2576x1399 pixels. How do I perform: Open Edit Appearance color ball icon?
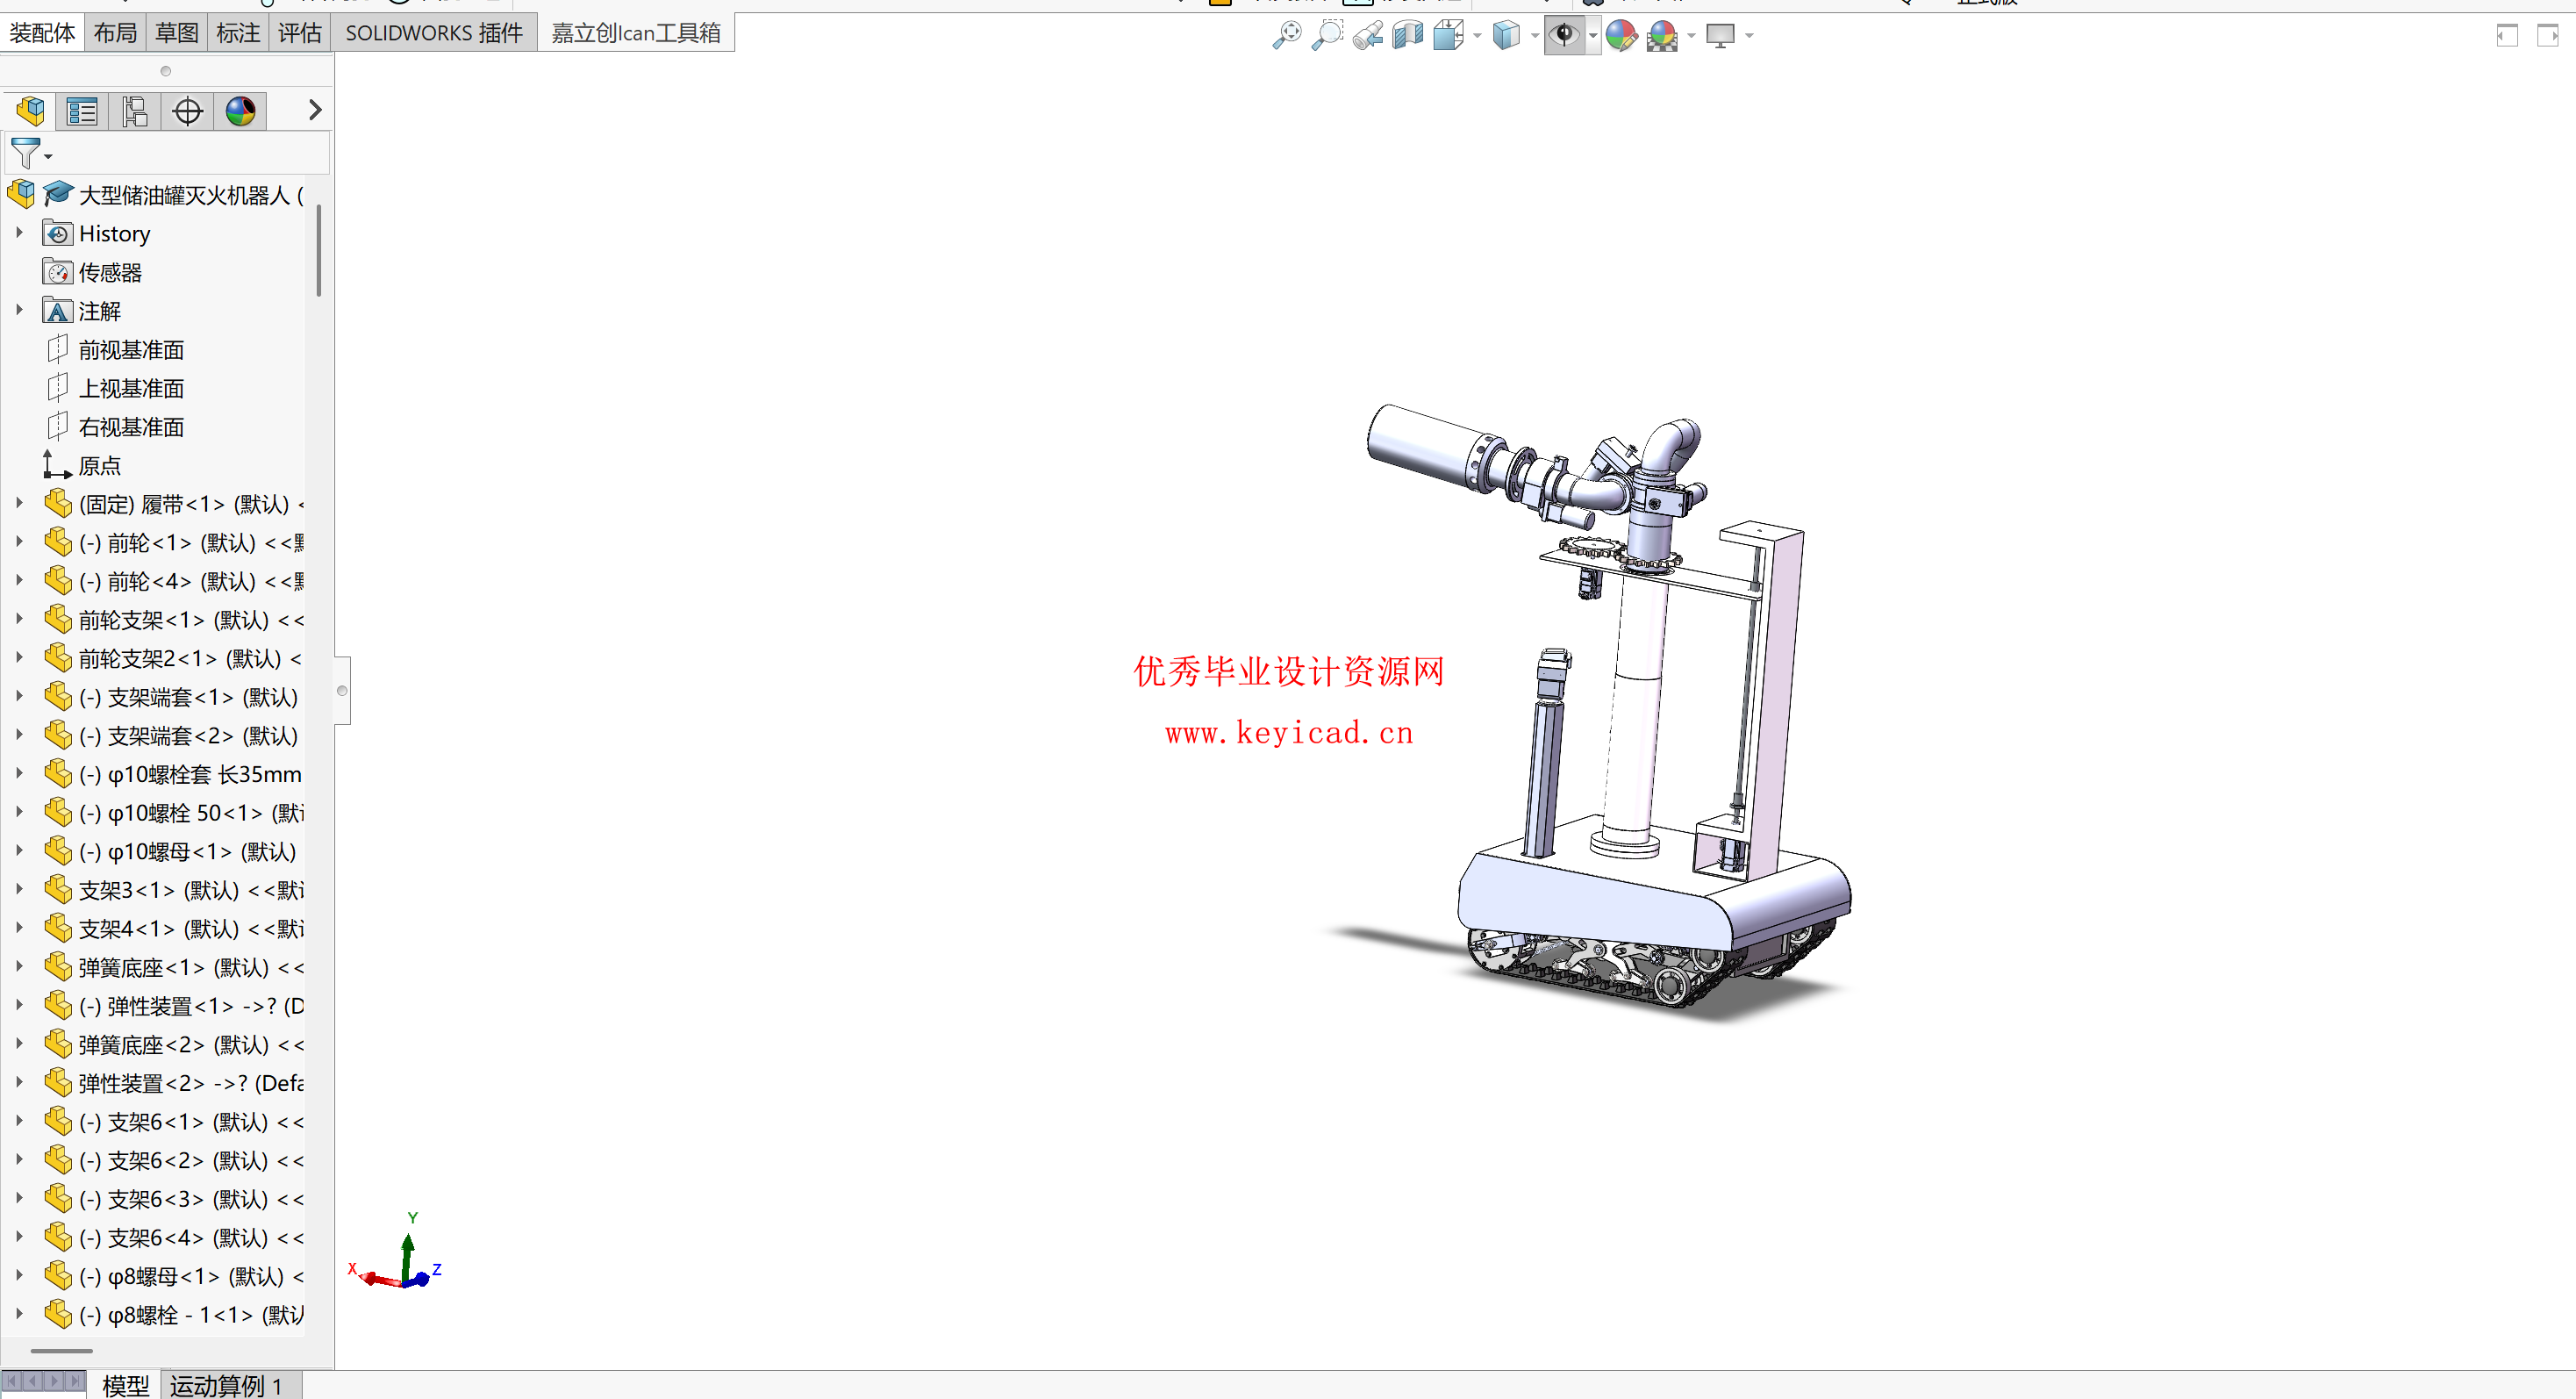pos(1620,35)
